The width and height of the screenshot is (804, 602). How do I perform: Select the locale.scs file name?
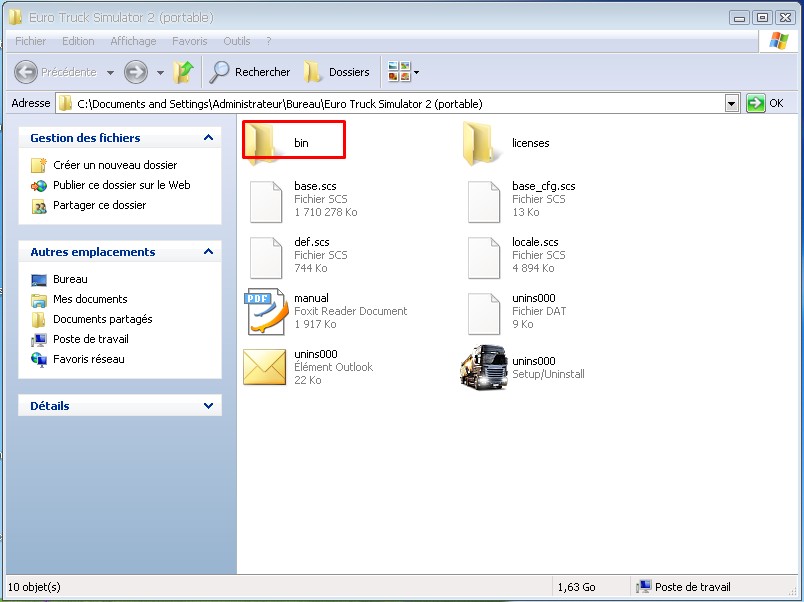pyautogui.click(x=535, y=242)
